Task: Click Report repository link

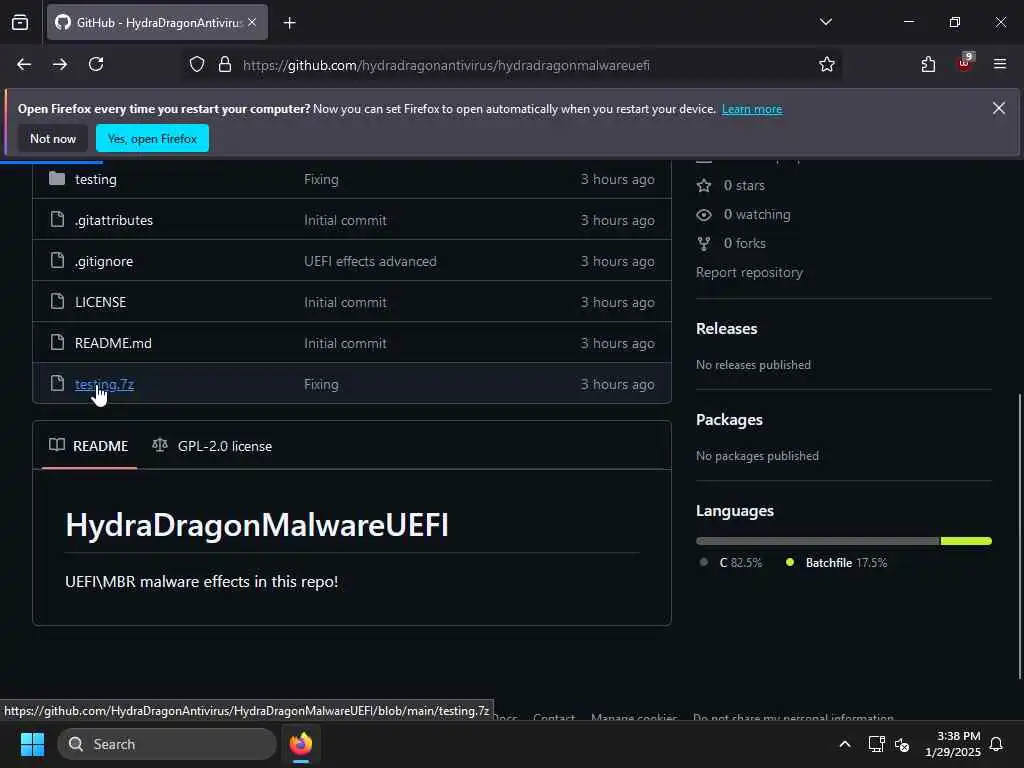Action: (749, 272)
